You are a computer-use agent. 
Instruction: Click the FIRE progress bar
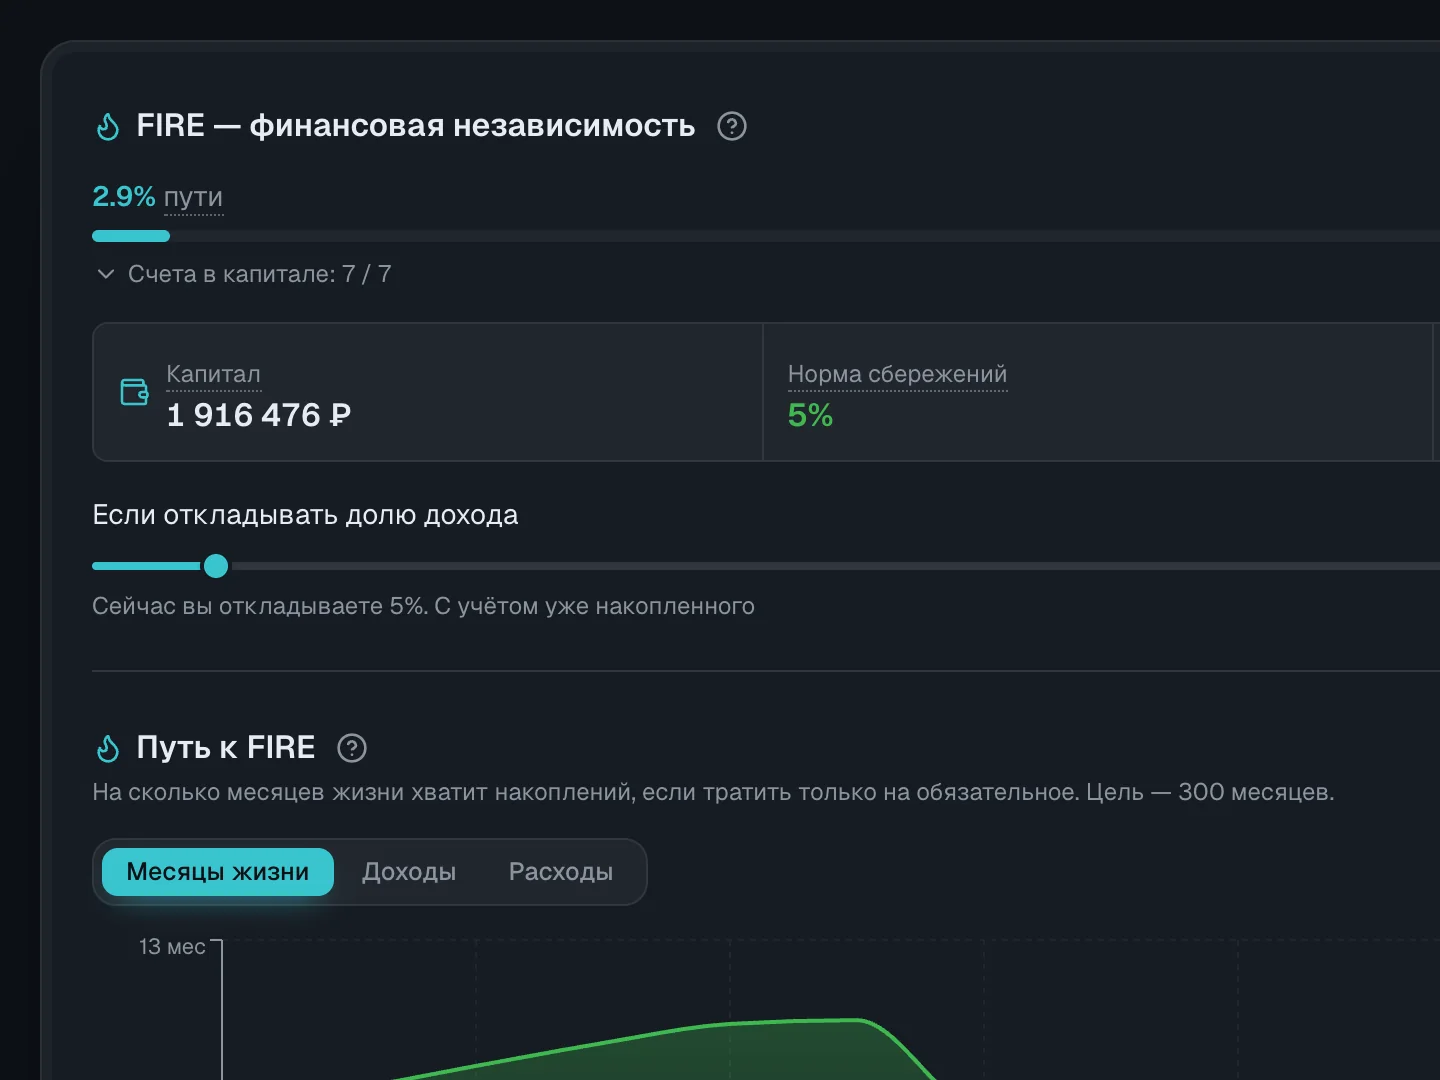coord(766,236)
